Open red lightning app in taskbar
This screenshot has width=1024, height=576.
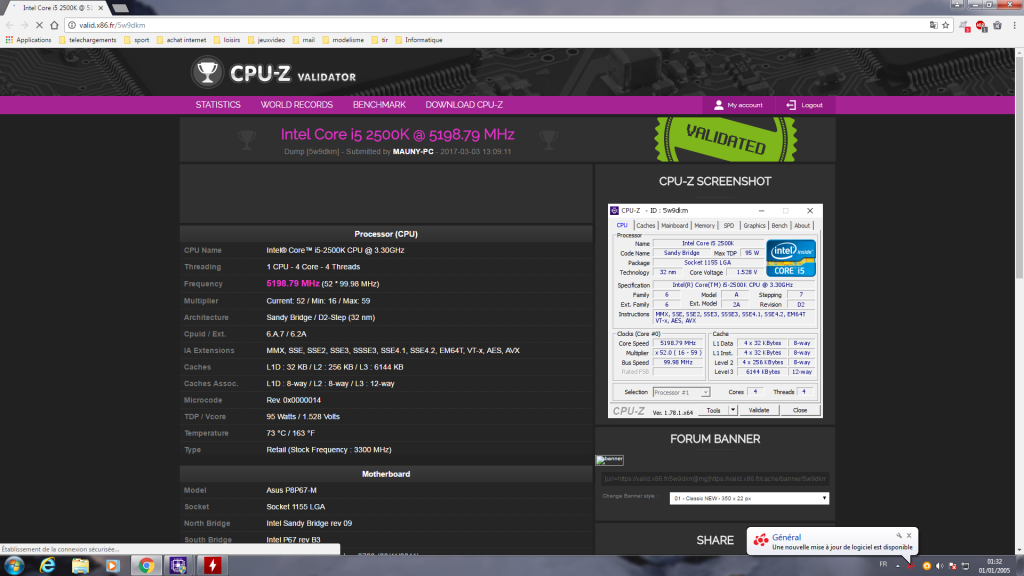[212, 566]
